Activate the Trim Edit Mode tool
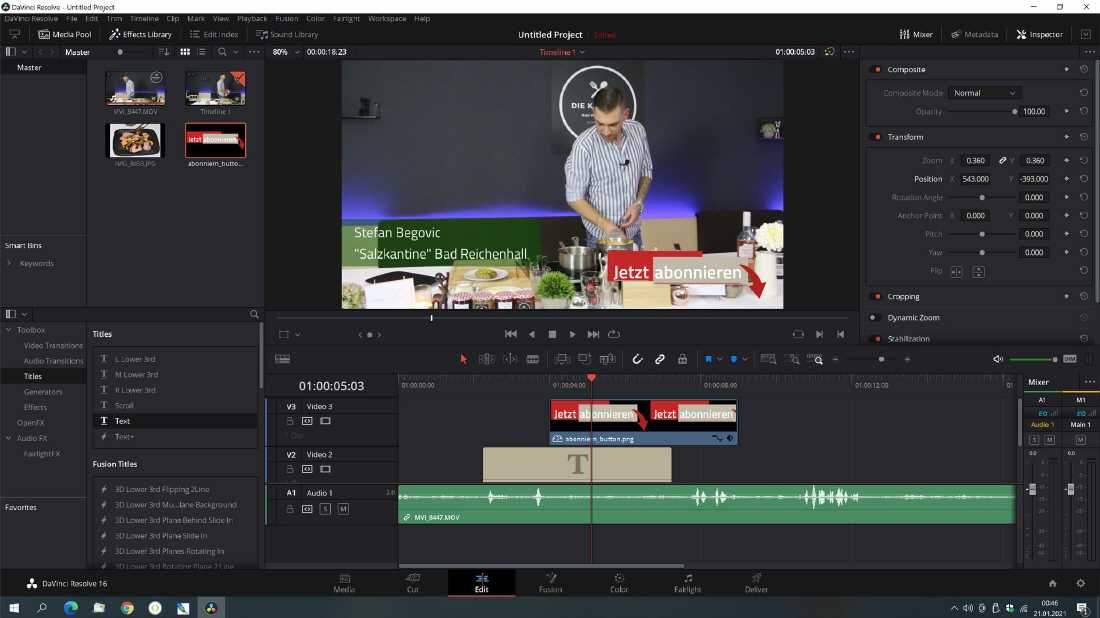 point(486,359)
